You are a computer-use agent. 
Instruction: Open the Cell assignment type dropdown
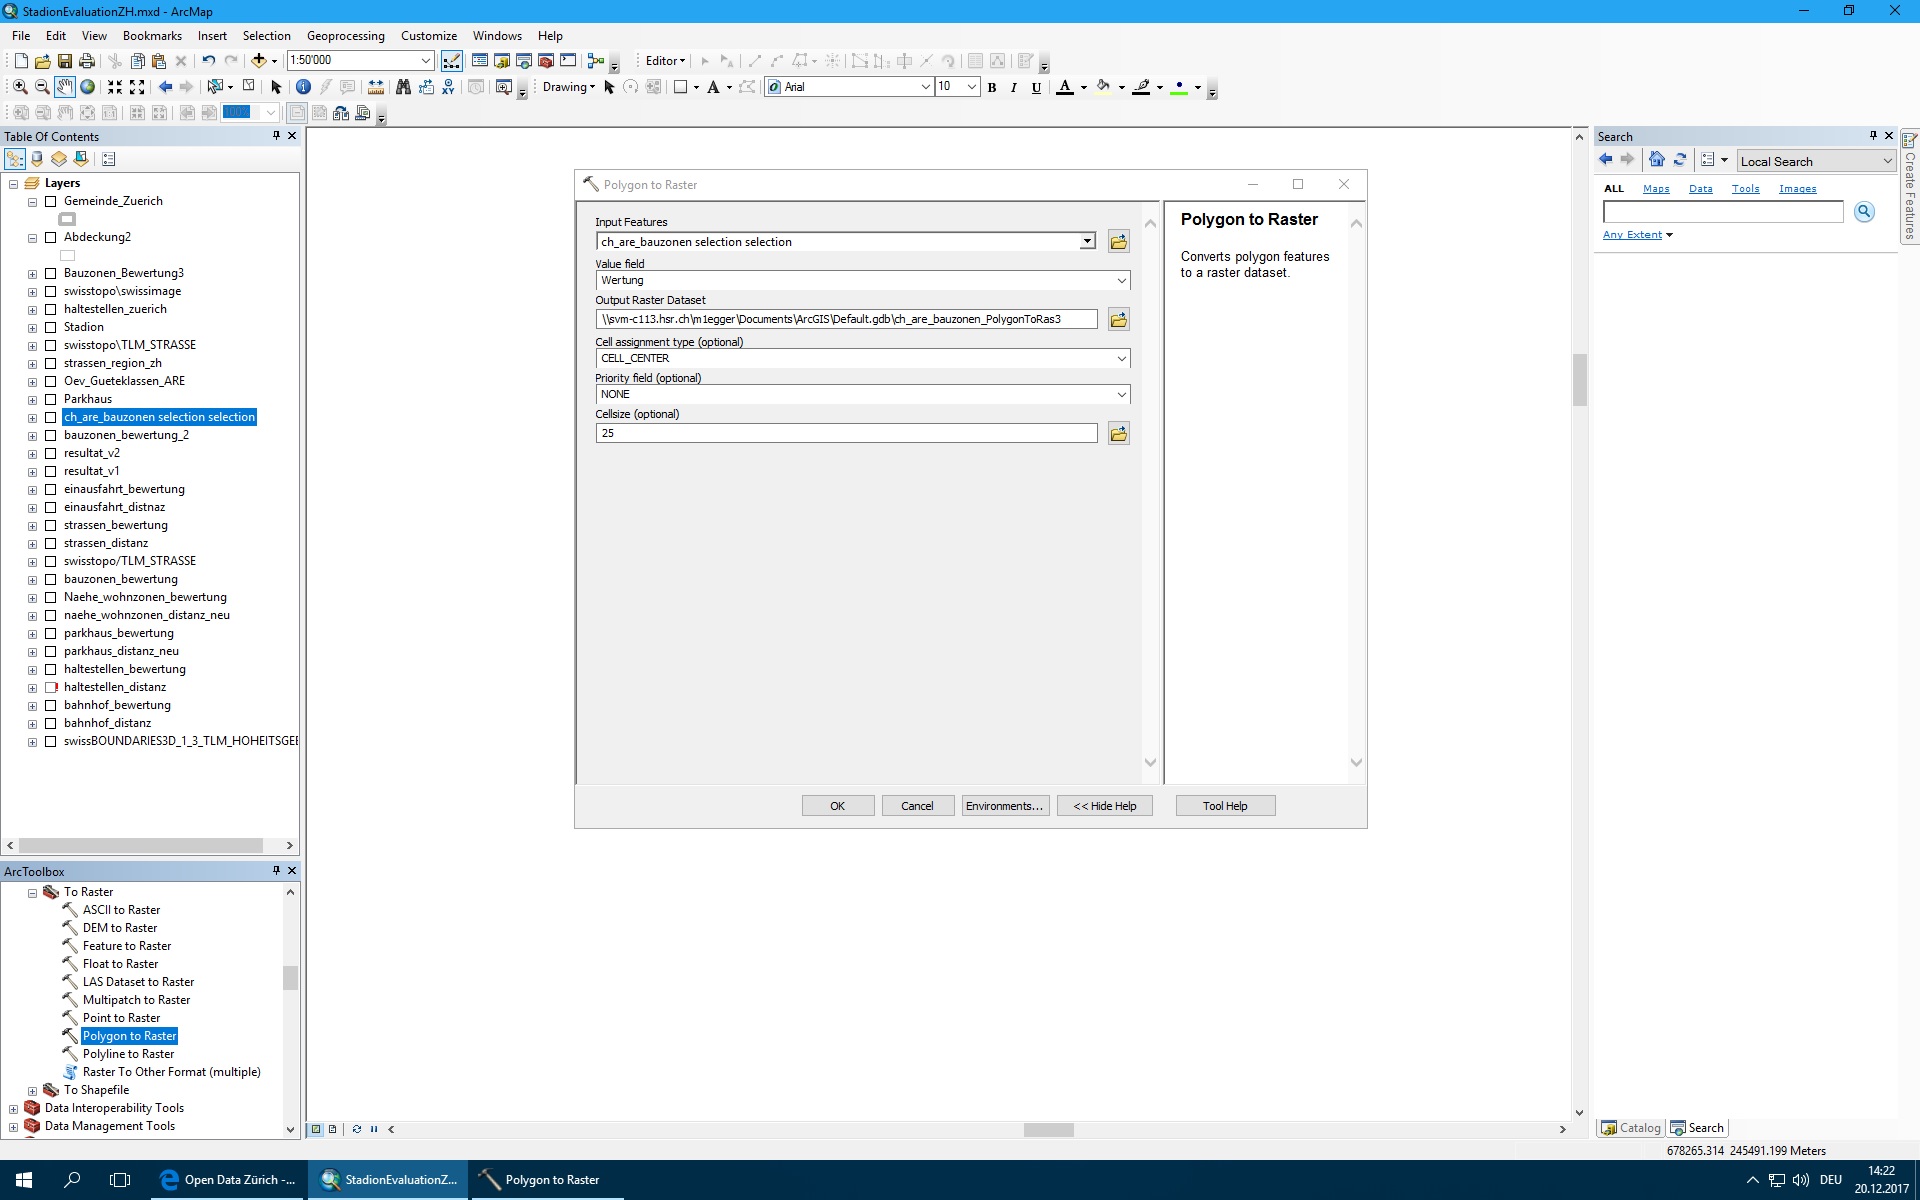tap(1121, 359)
